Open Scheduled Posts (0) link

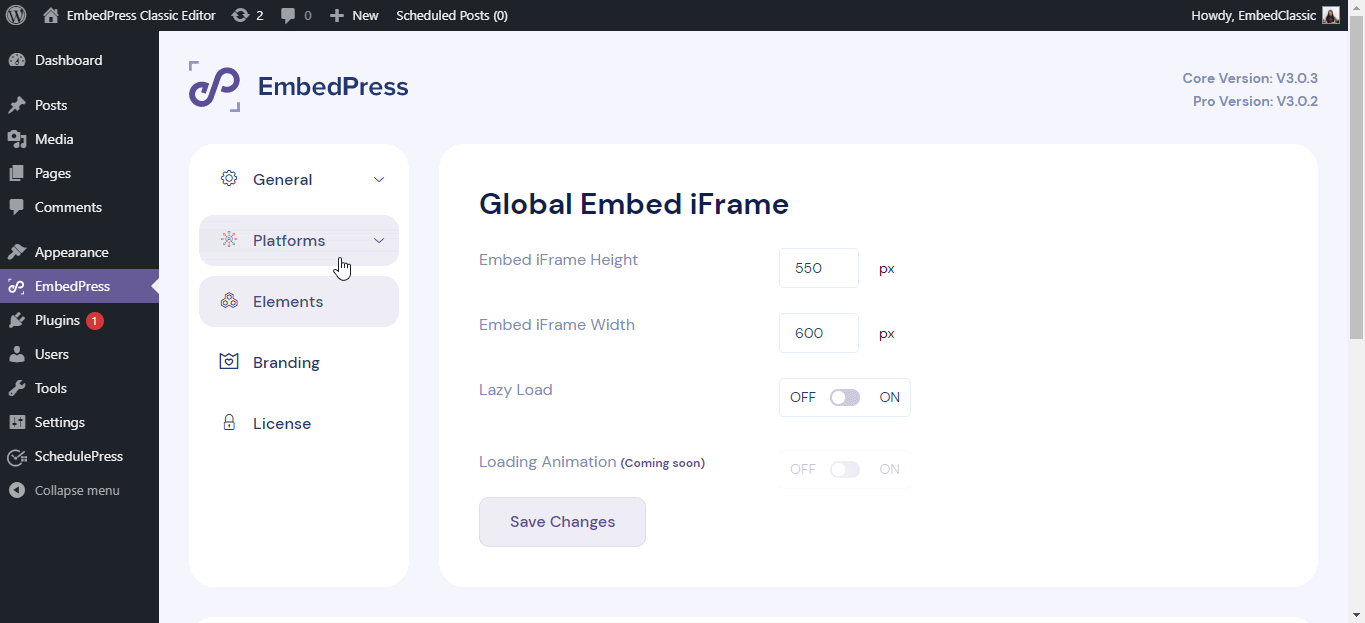(452, 15)
